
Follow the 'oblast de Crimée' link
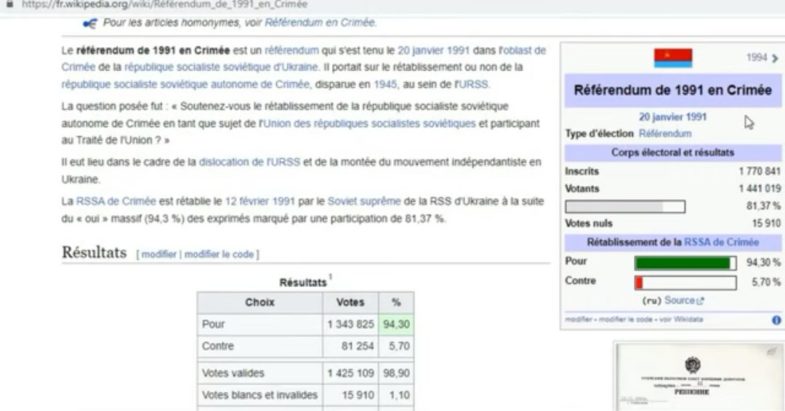coord(524,51)
